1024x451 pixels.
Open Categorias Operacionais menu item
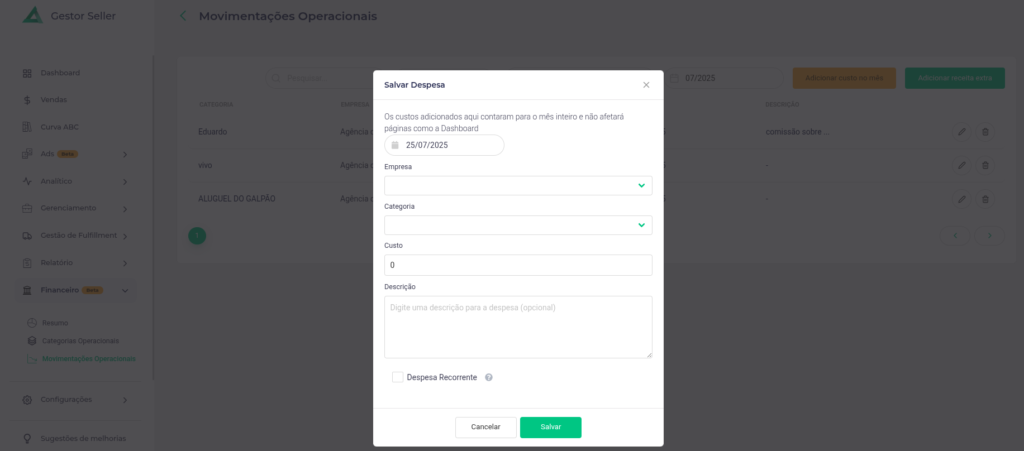tap(80, 341)
